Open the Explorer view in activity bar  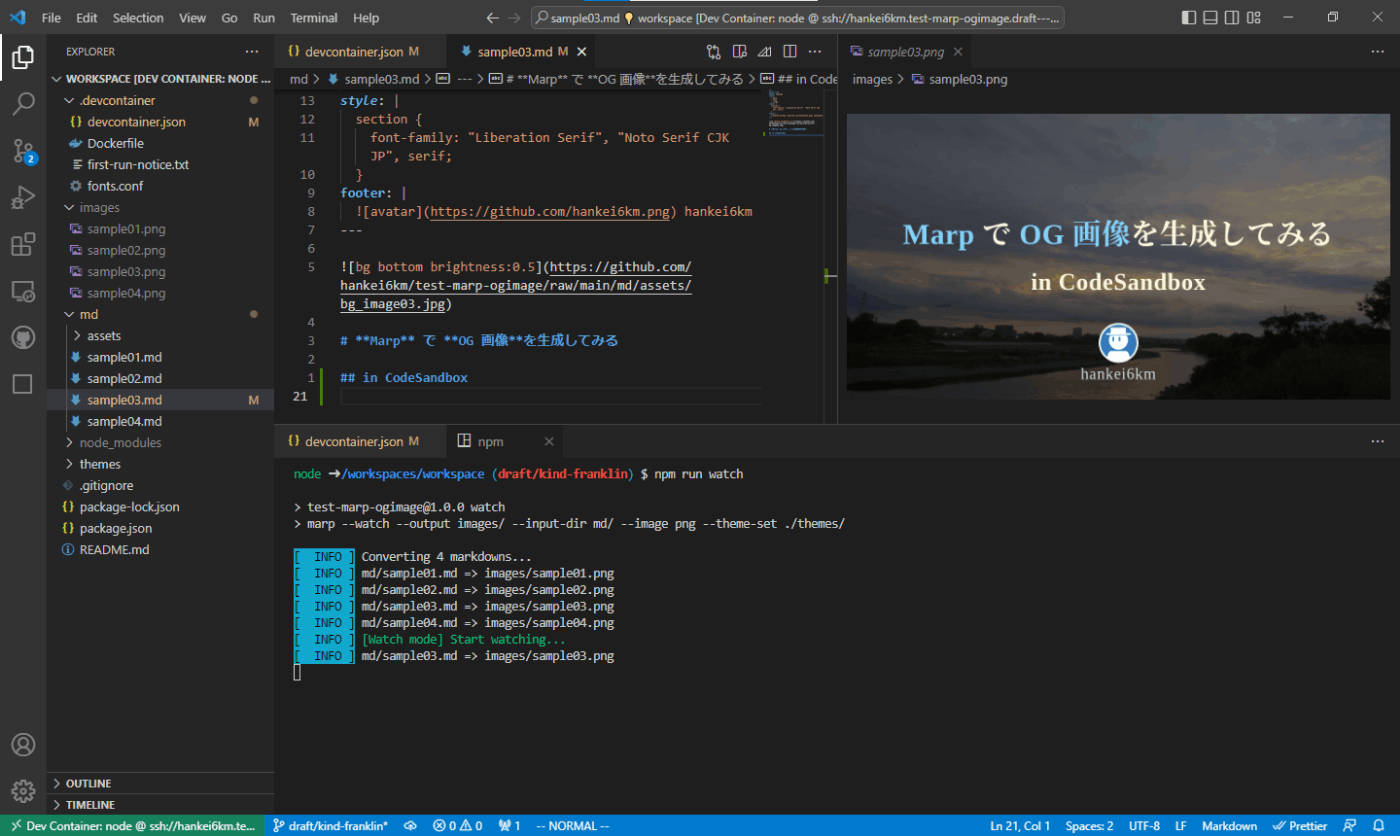[x=22, y=58]
